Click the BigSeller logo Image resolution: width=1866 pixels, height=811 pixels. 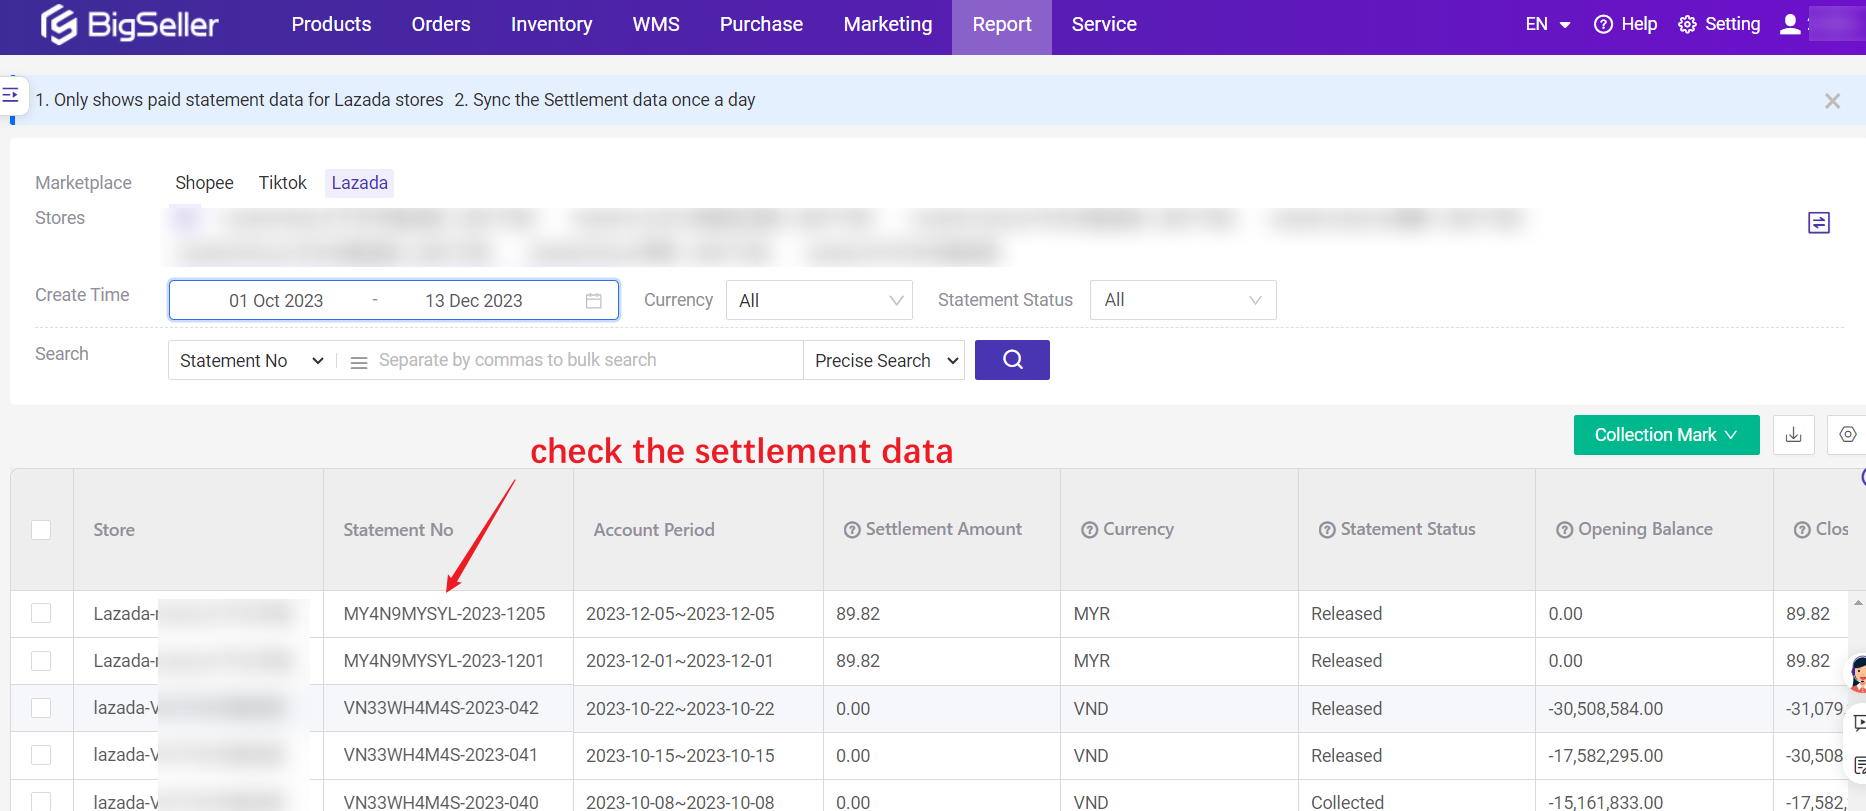[x=129, y=24]
